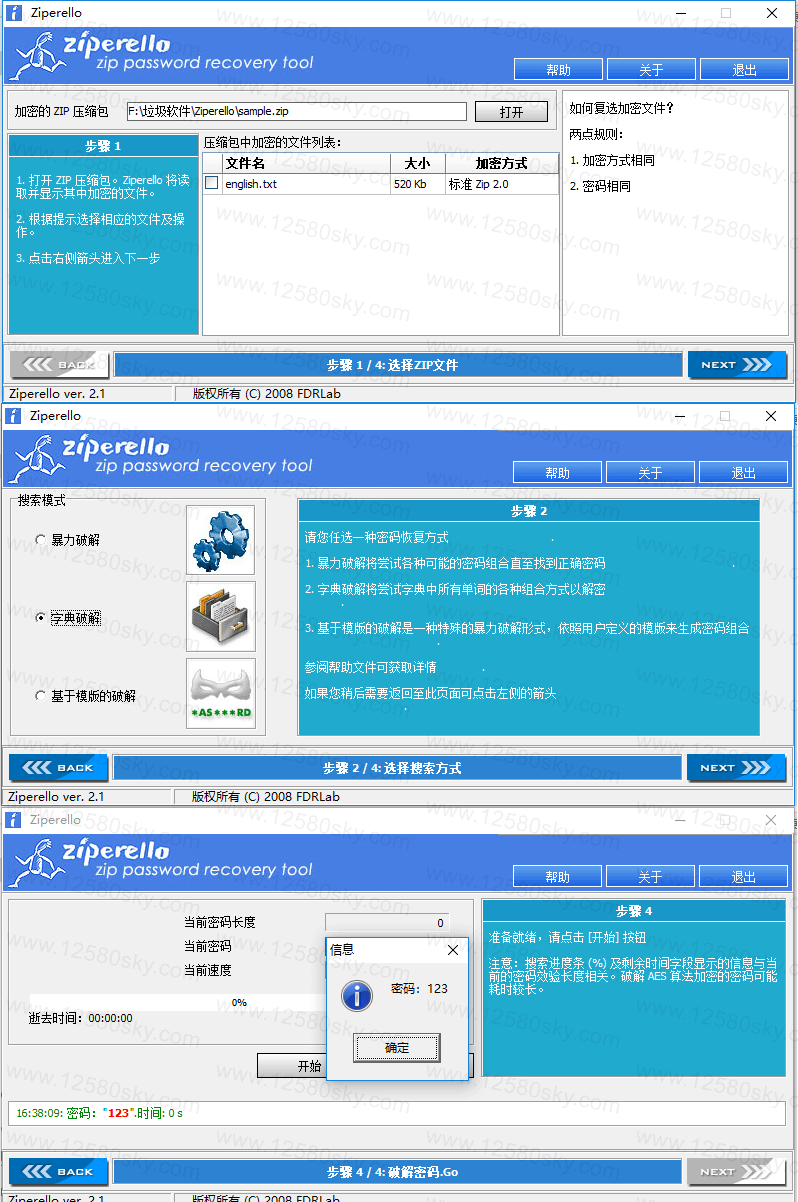798x1202 pixels.
Task: Click BACK in the step 1 window
Action: tap(59, 365)
